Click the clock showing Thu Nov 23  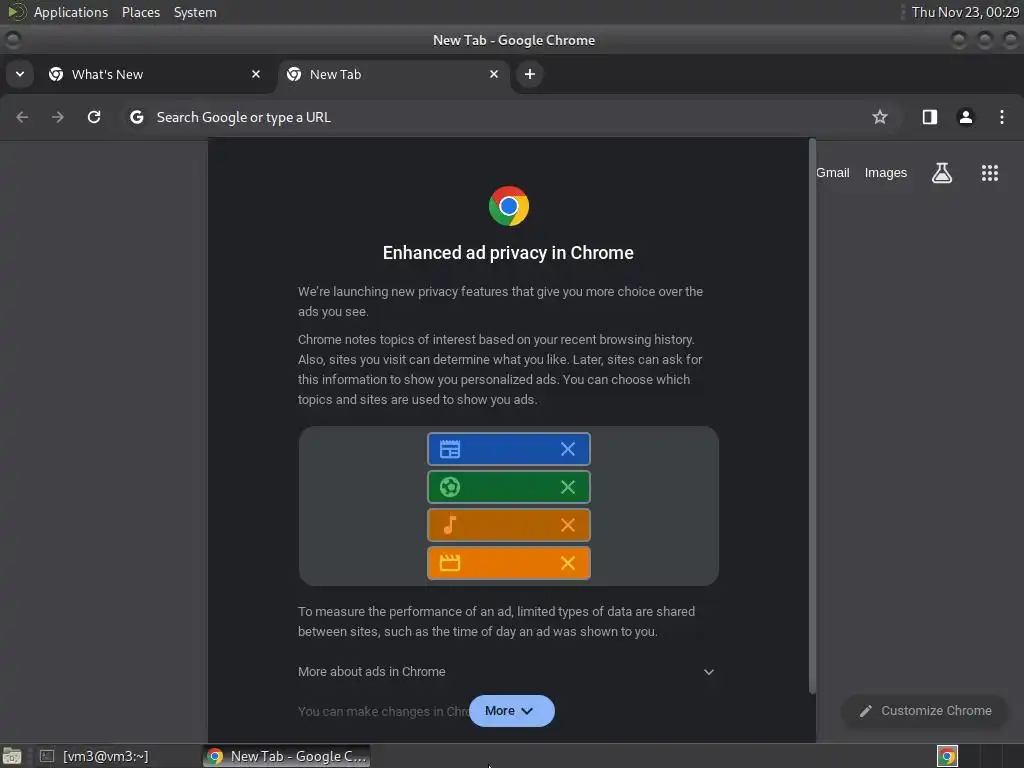(964, 12)
